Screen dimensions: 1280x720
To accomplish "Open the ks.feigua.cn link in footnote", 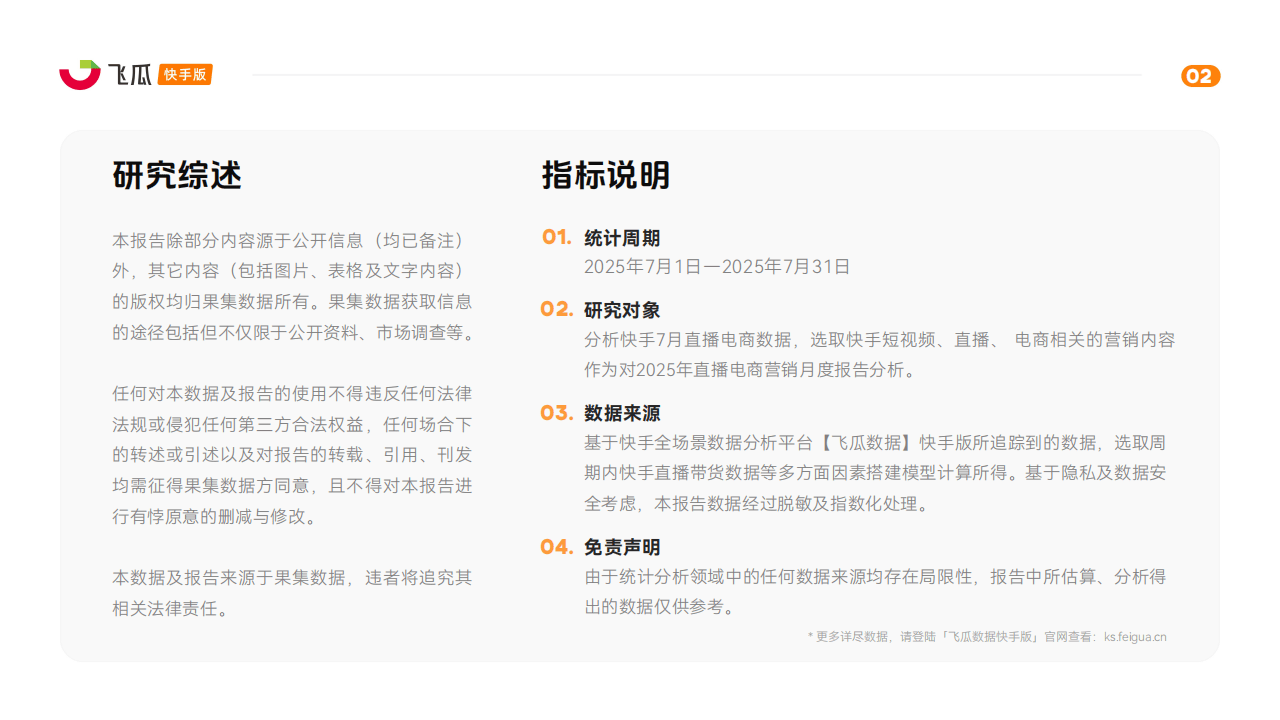I will 1135,636.
